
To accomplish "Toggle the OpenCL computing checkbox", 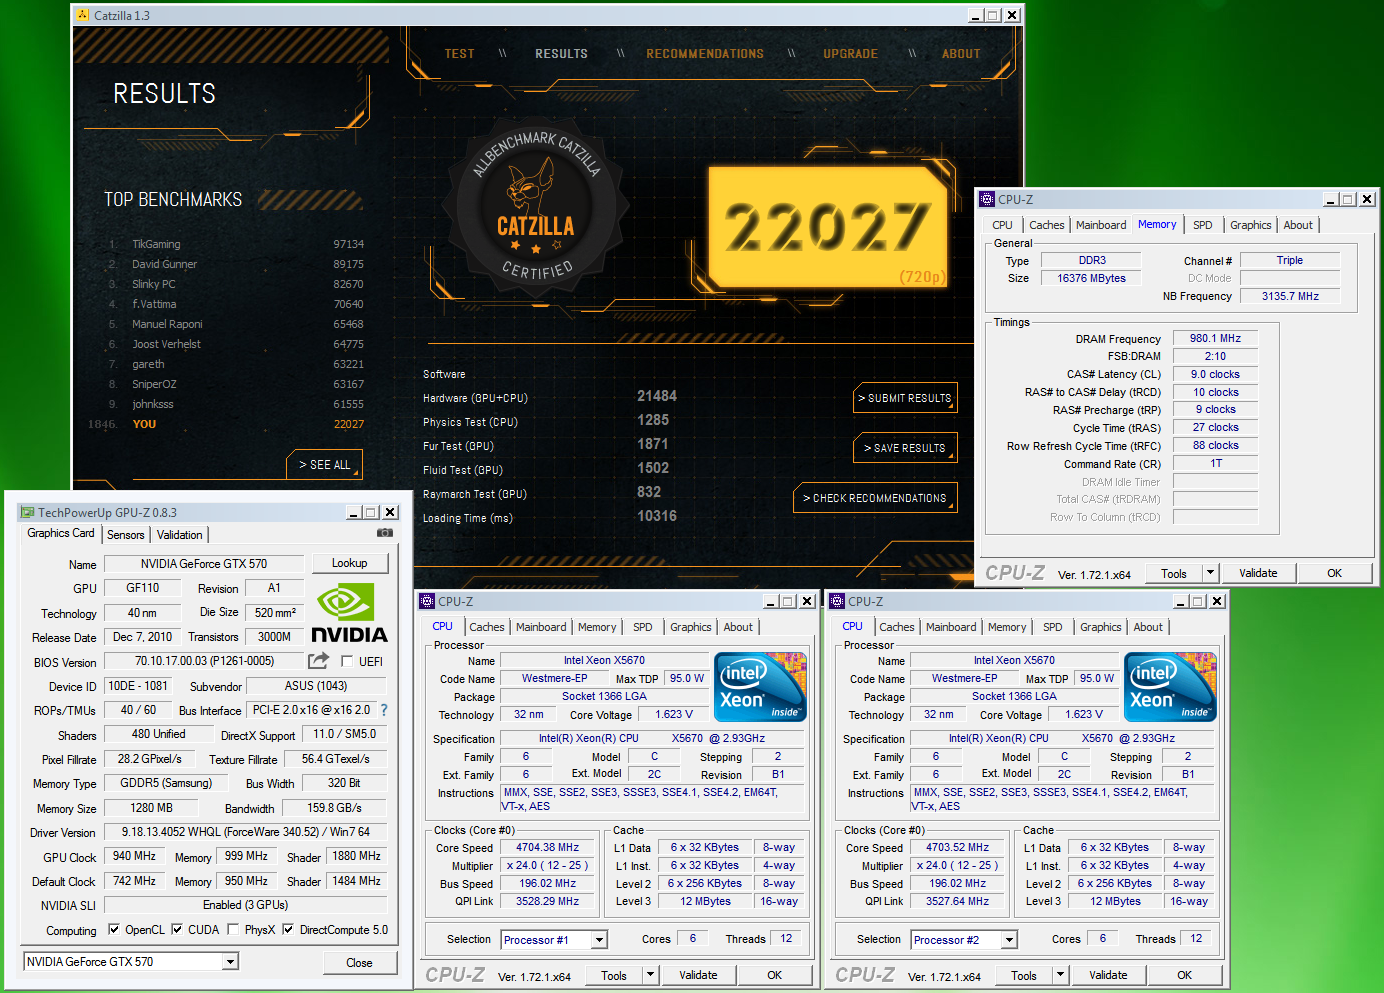I will pos(114,929).
